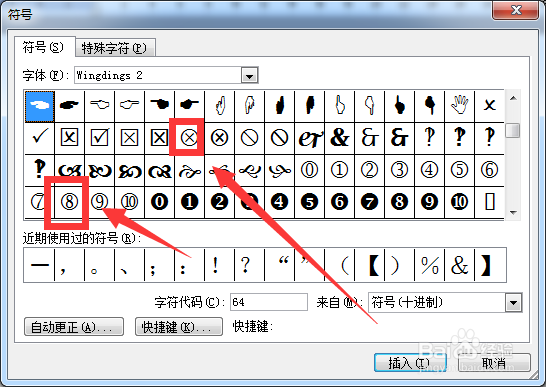Pick the recently used left bracket 【

point(369,265)
